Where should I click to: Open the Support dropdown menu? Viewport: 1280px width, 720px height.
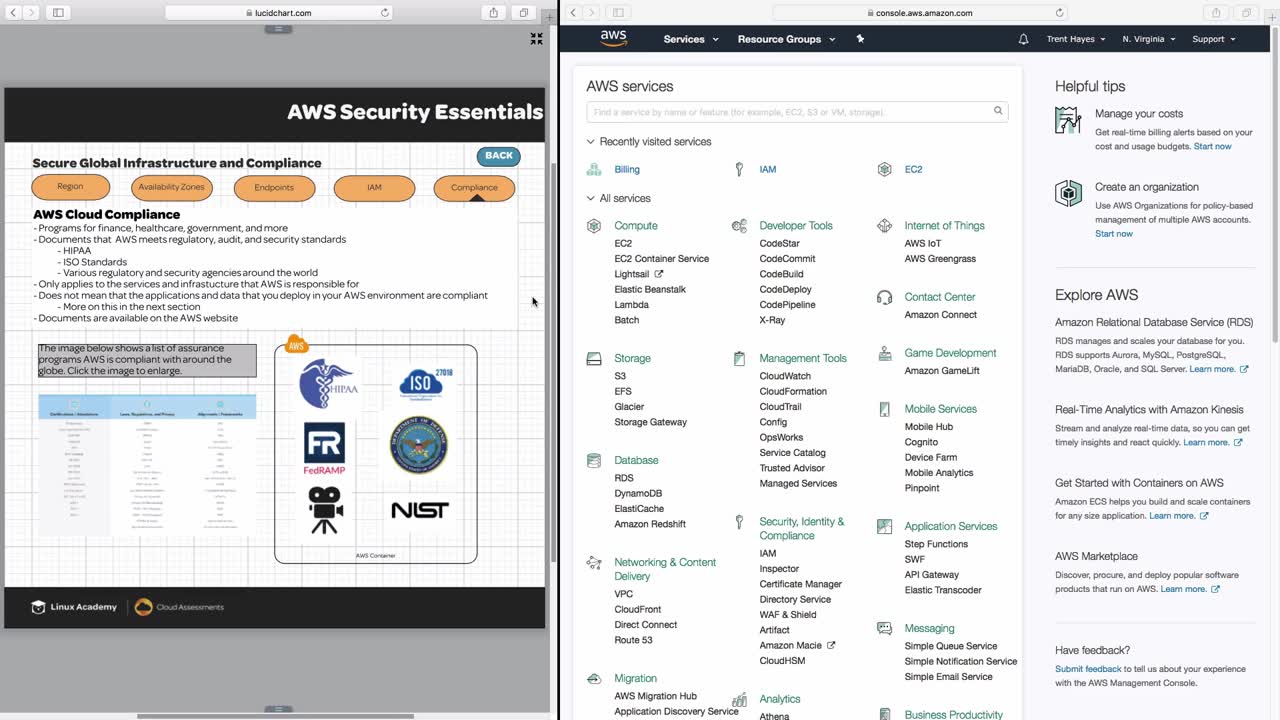[1214, 39]
